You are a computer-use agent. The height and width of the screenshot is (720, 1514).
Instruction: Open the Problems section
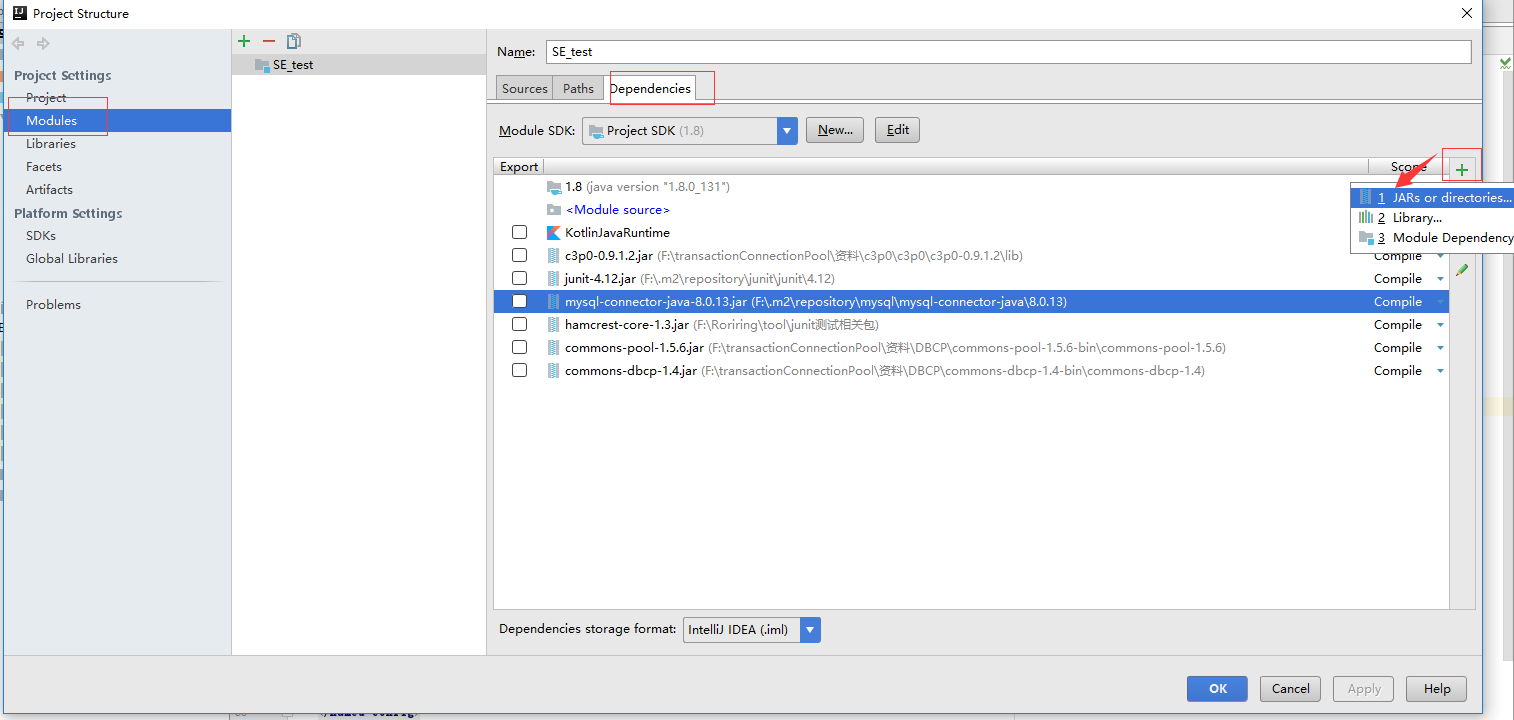tap(53, 305)
